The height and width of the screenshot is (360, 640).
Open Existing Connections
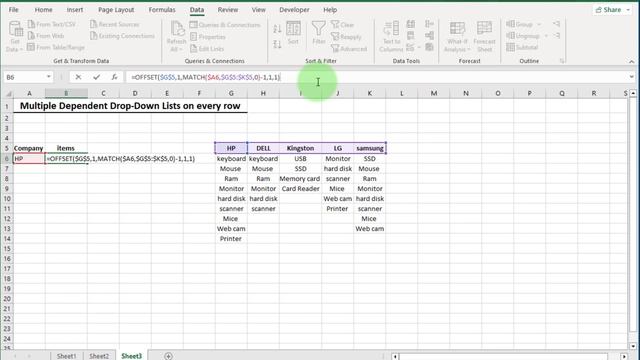(x=122, y=36)
